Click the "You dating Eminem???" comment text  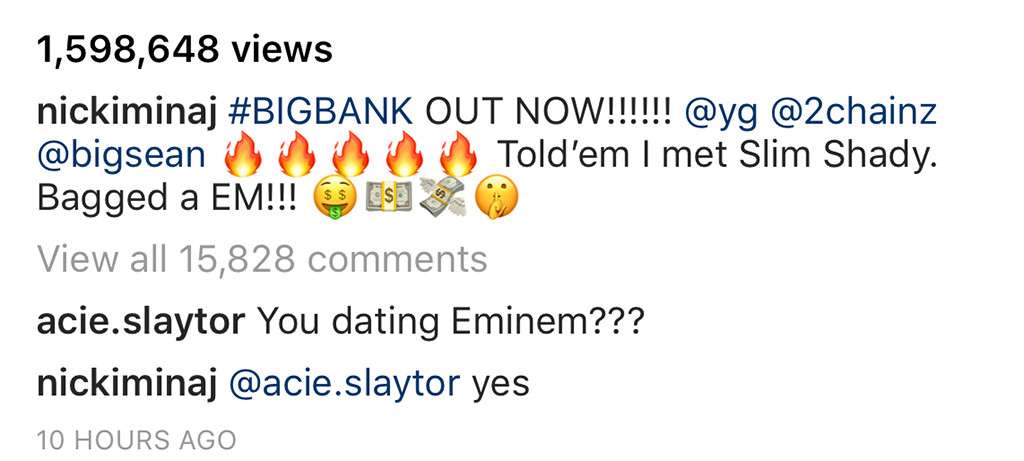click(x=450, y=323)
